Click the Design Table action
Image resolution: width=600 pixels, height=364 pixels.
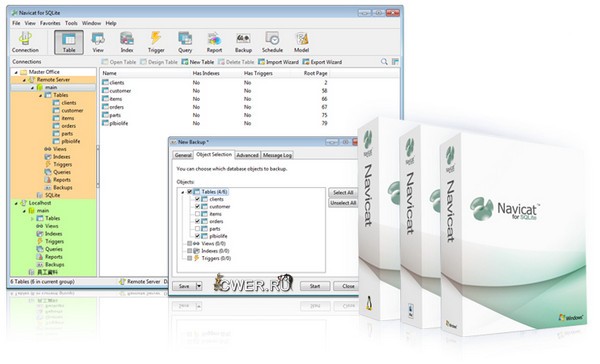click(x=159, y=62)
